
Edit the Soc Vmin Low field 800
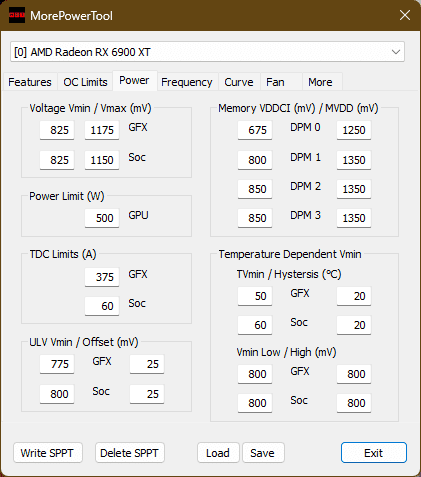click(255, 403)
